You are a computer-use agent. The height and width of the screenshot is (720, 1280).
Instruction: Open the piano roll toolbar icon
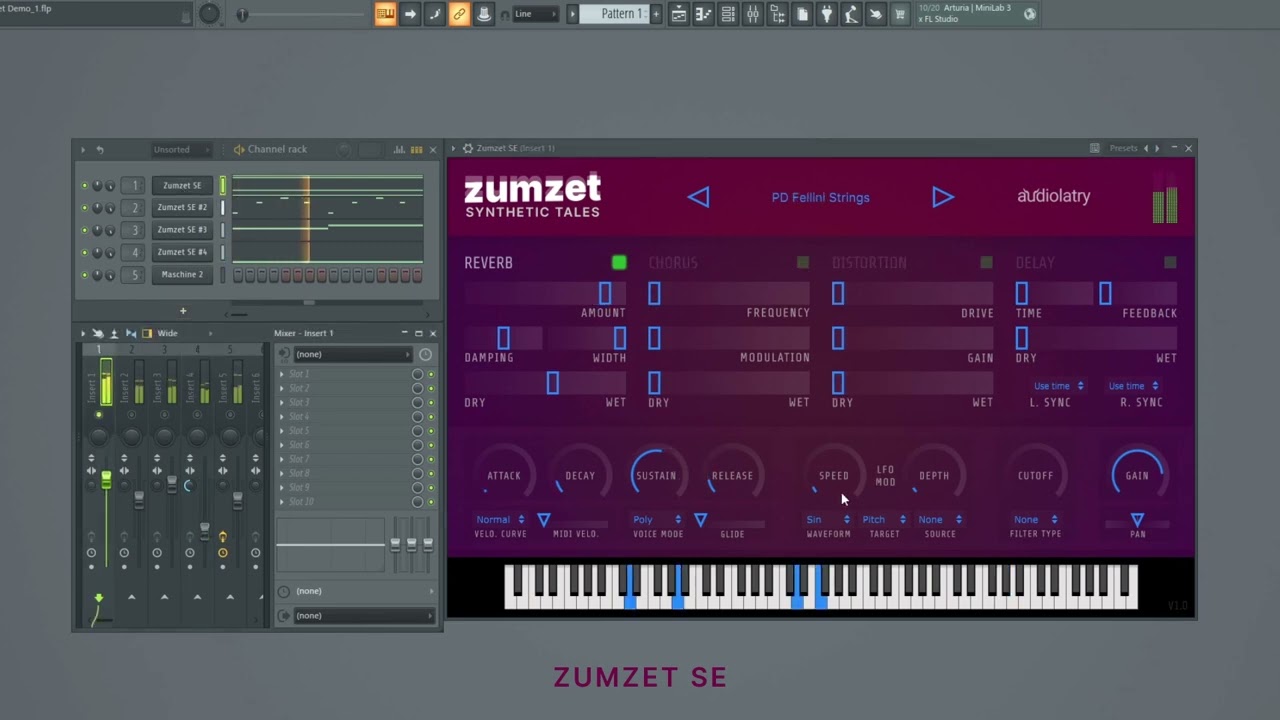(703, 14)
